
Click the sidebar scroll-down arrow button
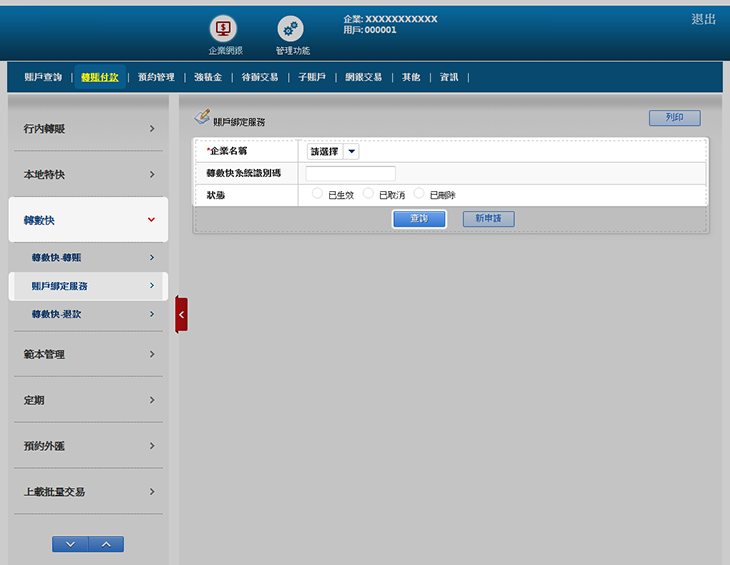(70, 544)
